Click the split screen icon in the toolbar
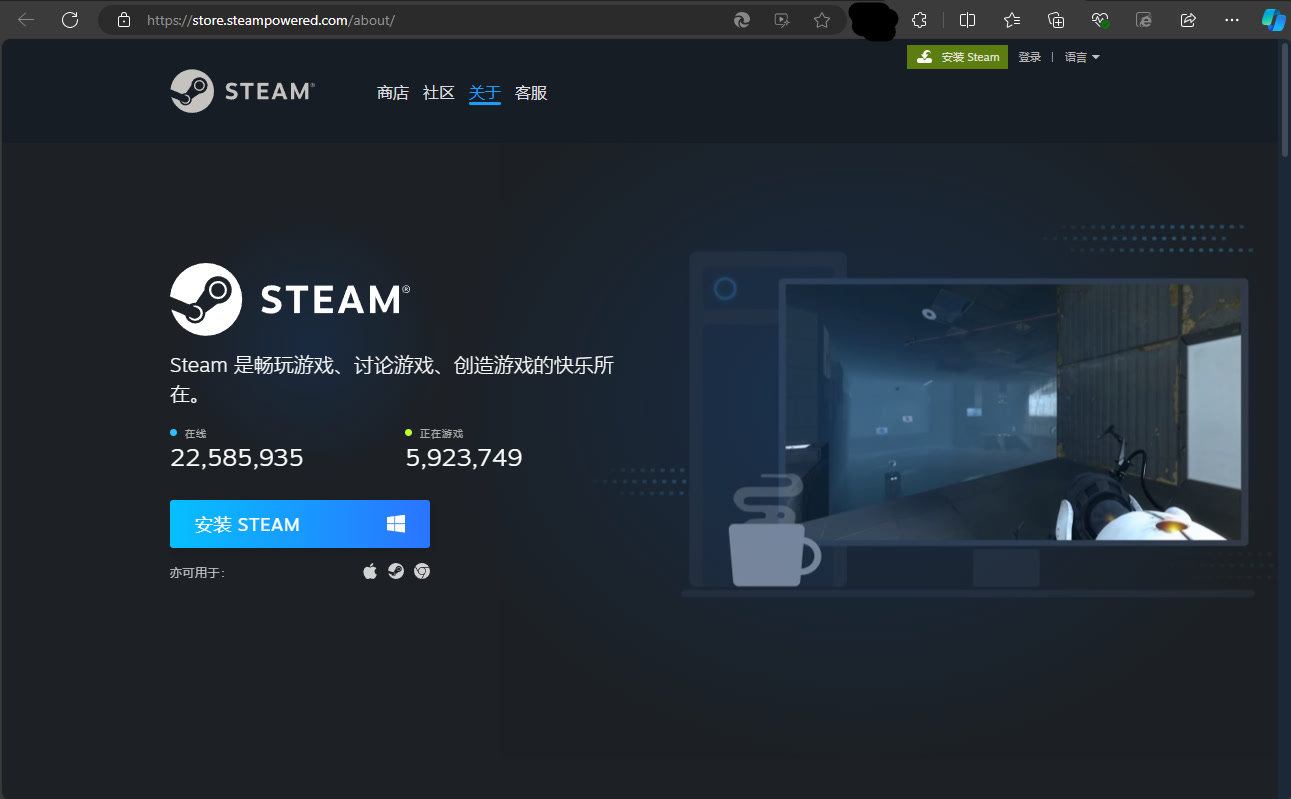Screen dimensions: 1291x799 [x=966, y=20]
